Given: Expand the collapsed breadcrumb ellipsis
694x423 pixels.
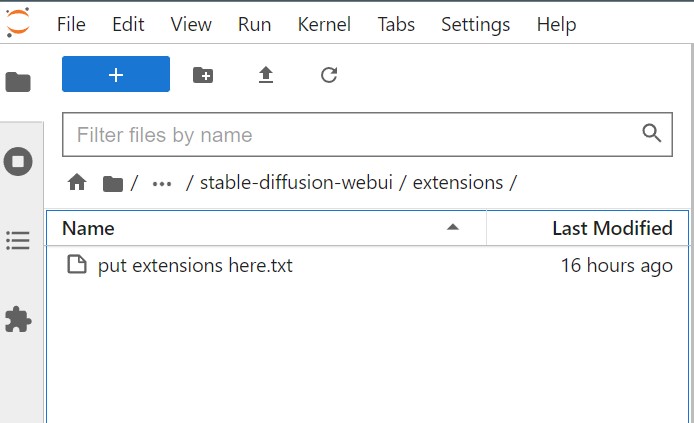Looking at the screenshot, I should click(x=161, y=183).
